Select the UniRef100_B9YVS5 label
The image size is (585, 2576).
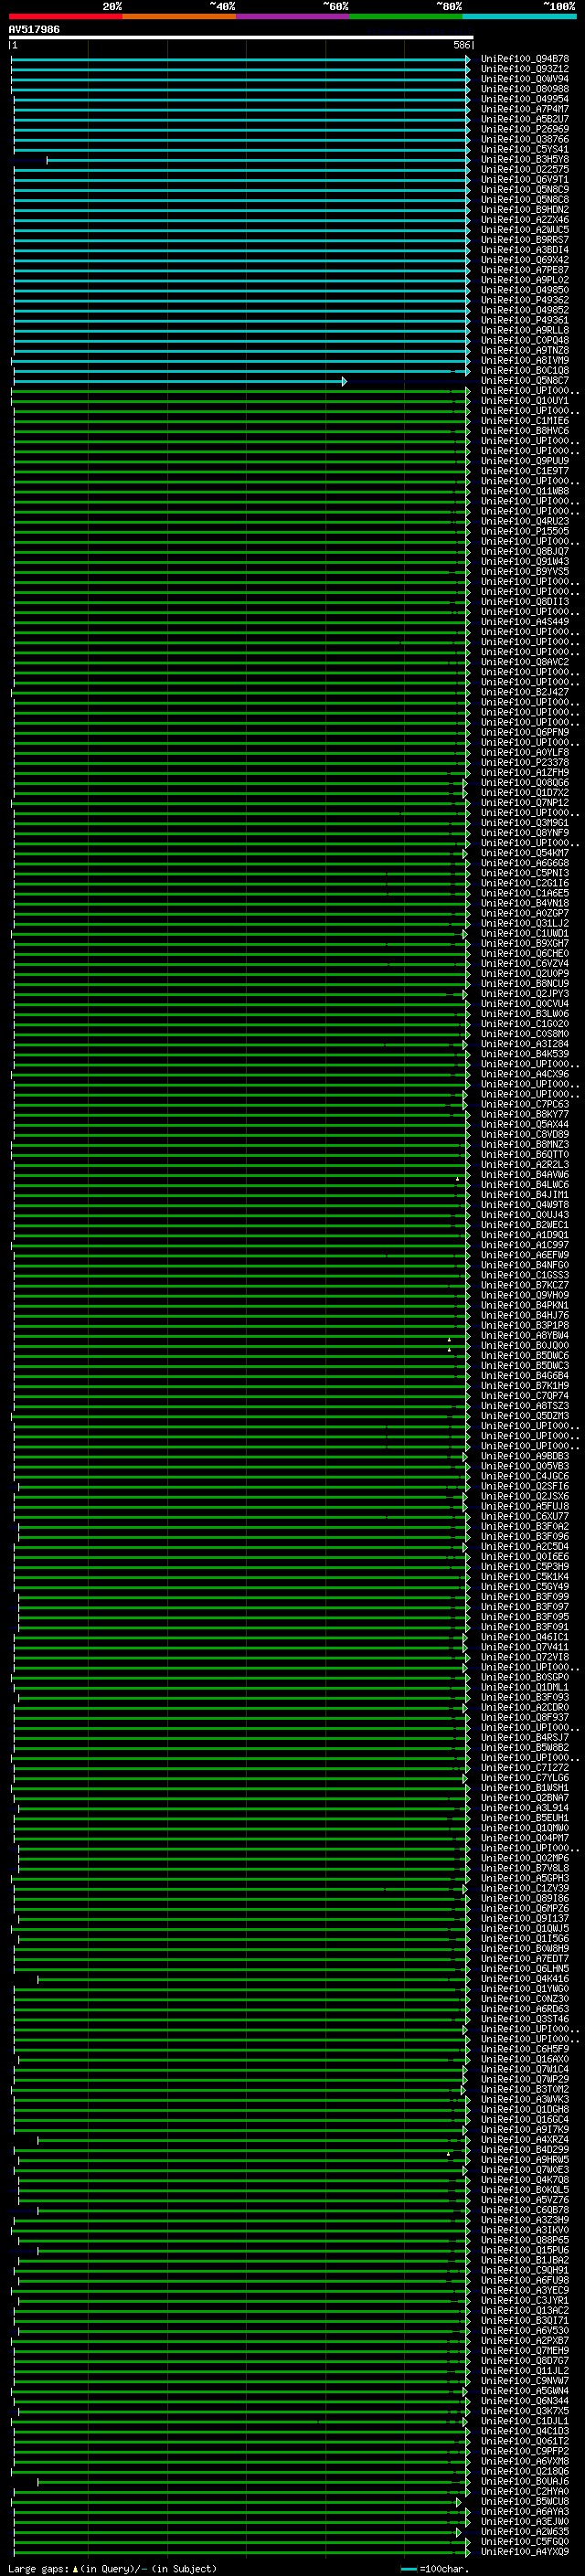524,572
